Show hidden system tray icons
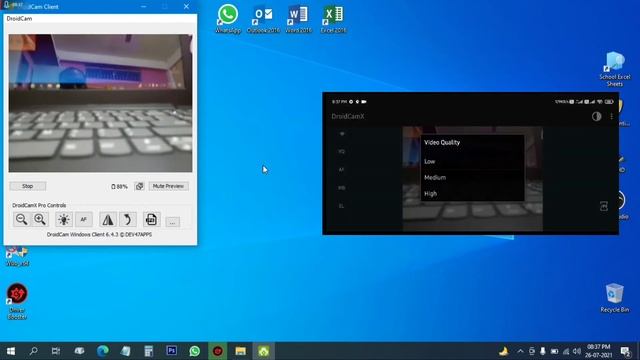The width and height of the screenshot is (640, 360). 520,351
